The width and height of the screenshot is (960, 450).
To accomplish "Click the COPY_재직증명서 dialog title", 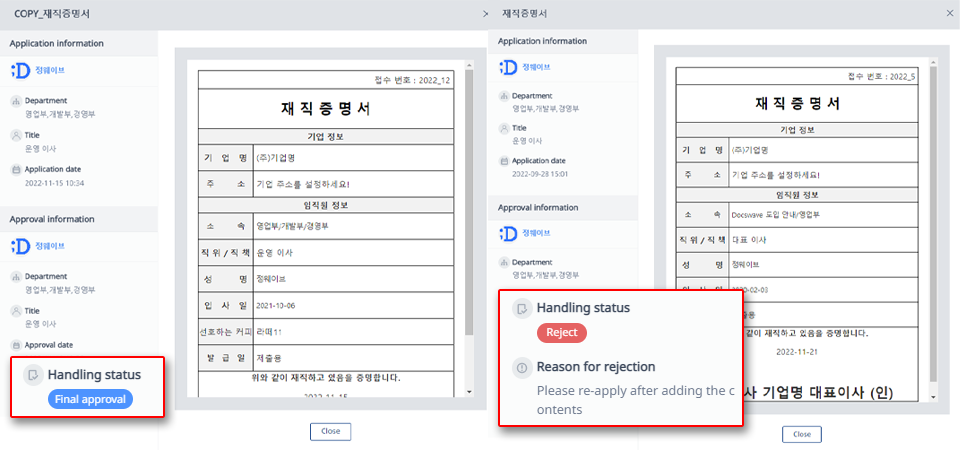I will (x=52, y=13).
